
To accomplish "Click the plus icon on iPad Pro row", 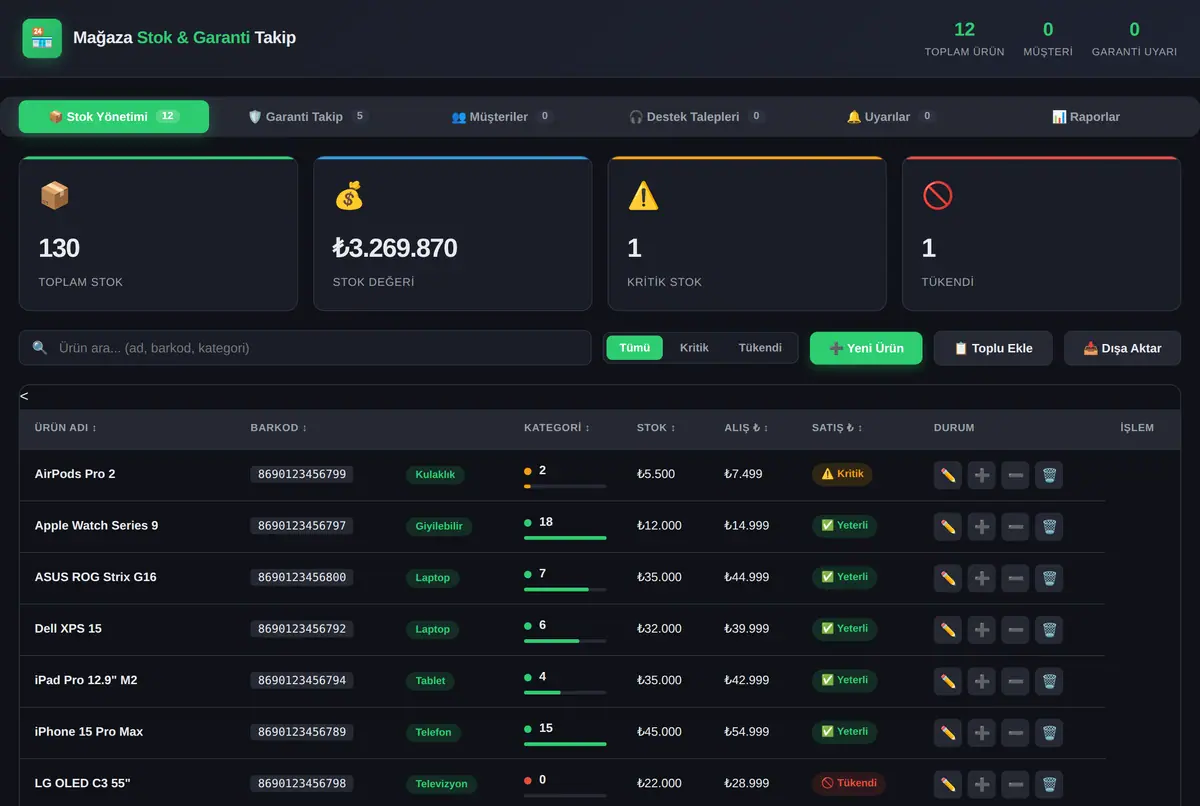I will pyautogui.click(x=982, y=681).
